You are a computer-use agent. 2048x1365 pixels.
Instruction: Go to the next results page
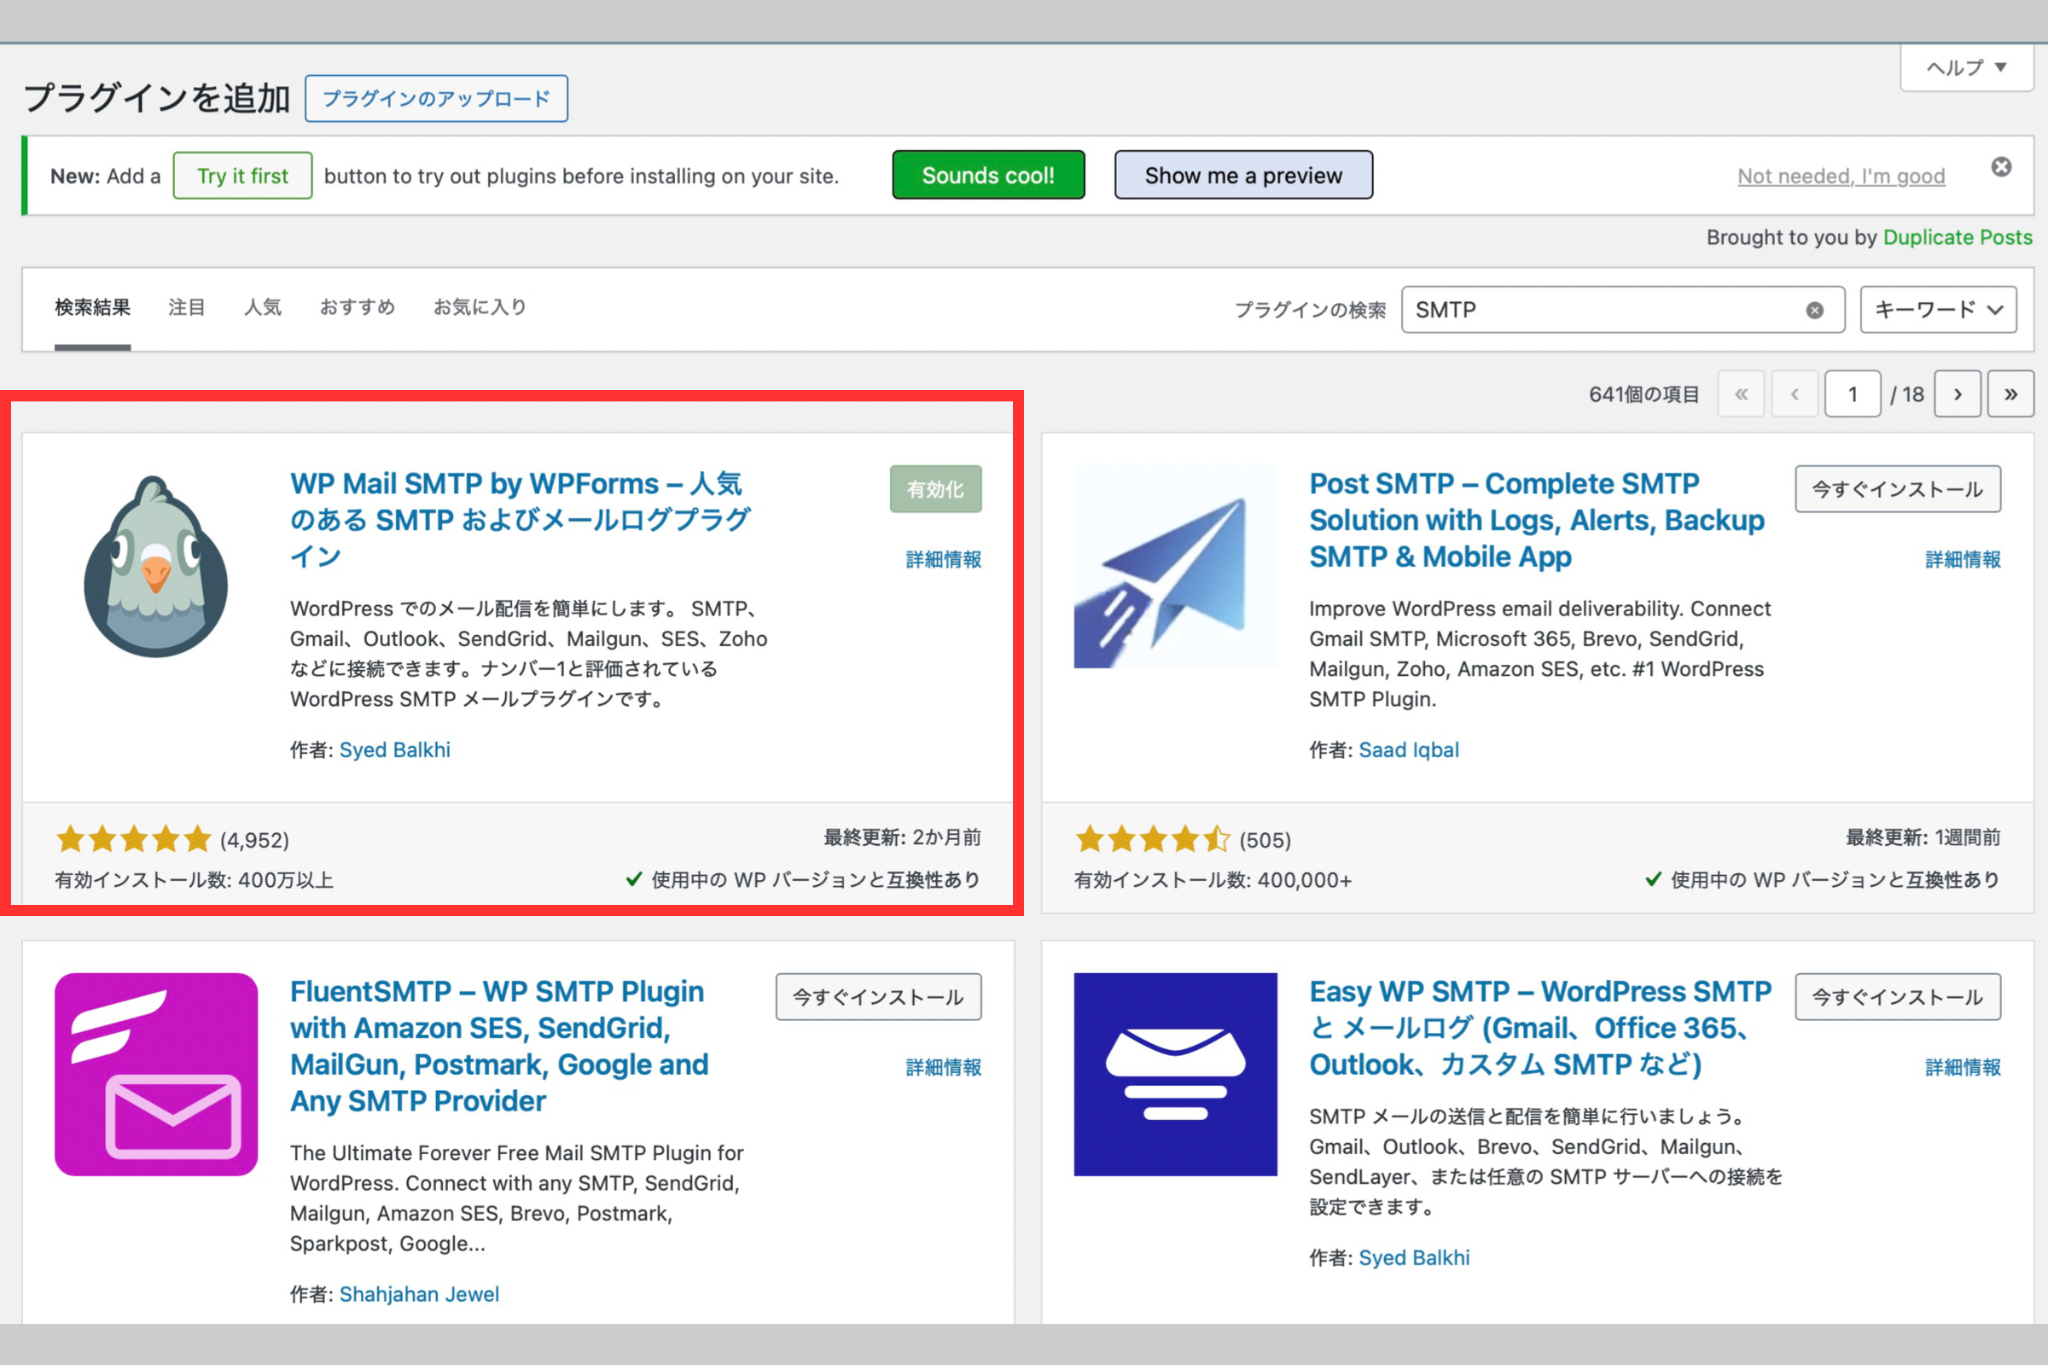pyautogui.click(x=1957, y=394)
